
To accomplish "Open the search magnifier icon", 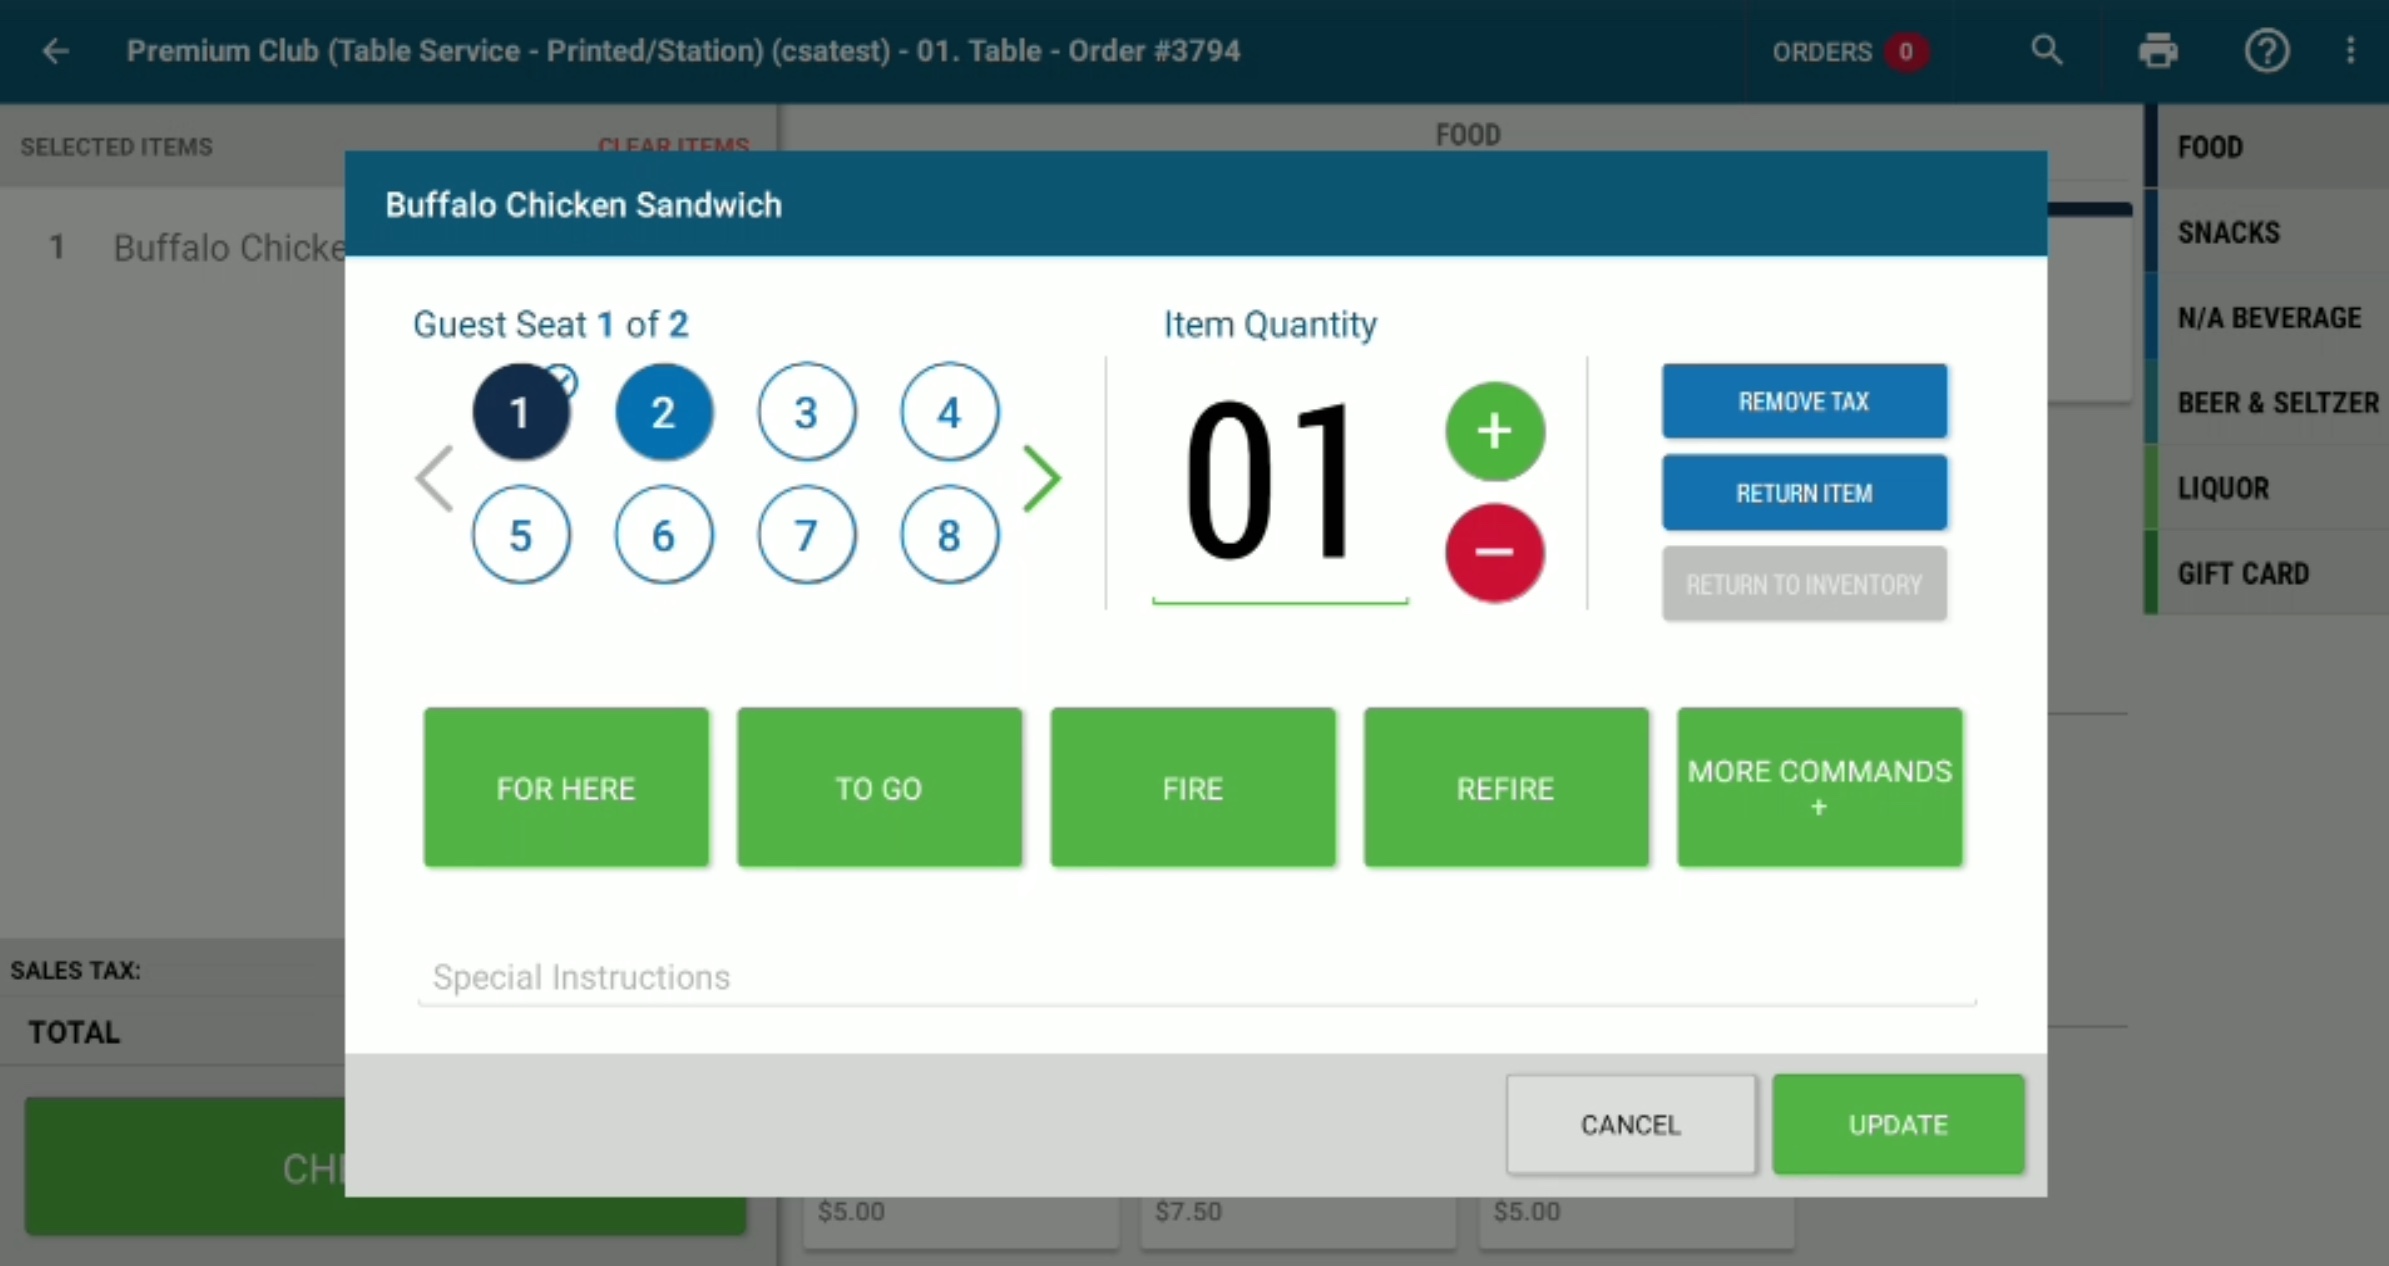I will [x=2047, y=50].
